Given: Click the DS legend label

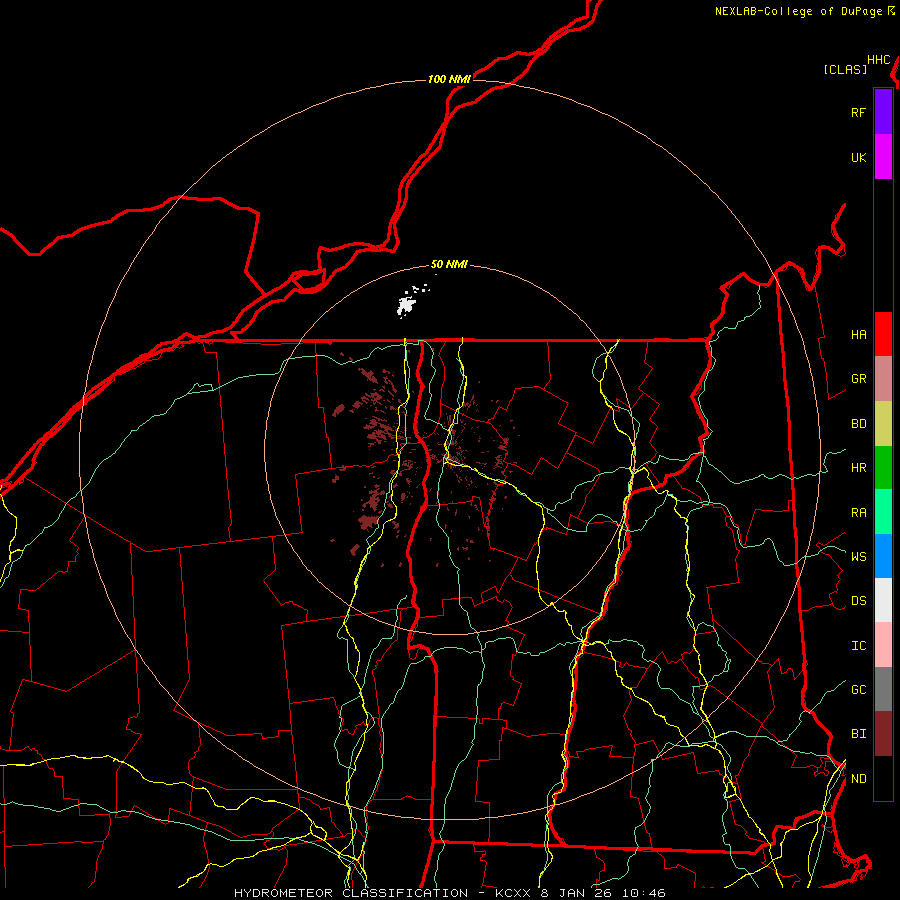Looking at the screenshot, I should 858,601.
